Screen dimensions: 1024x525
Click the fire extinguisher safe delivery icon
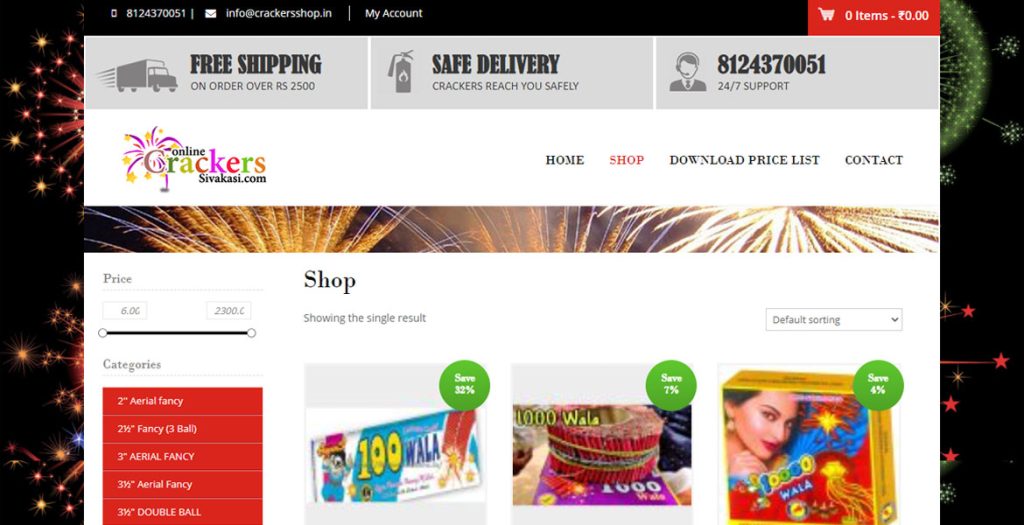tap(401, 72)
